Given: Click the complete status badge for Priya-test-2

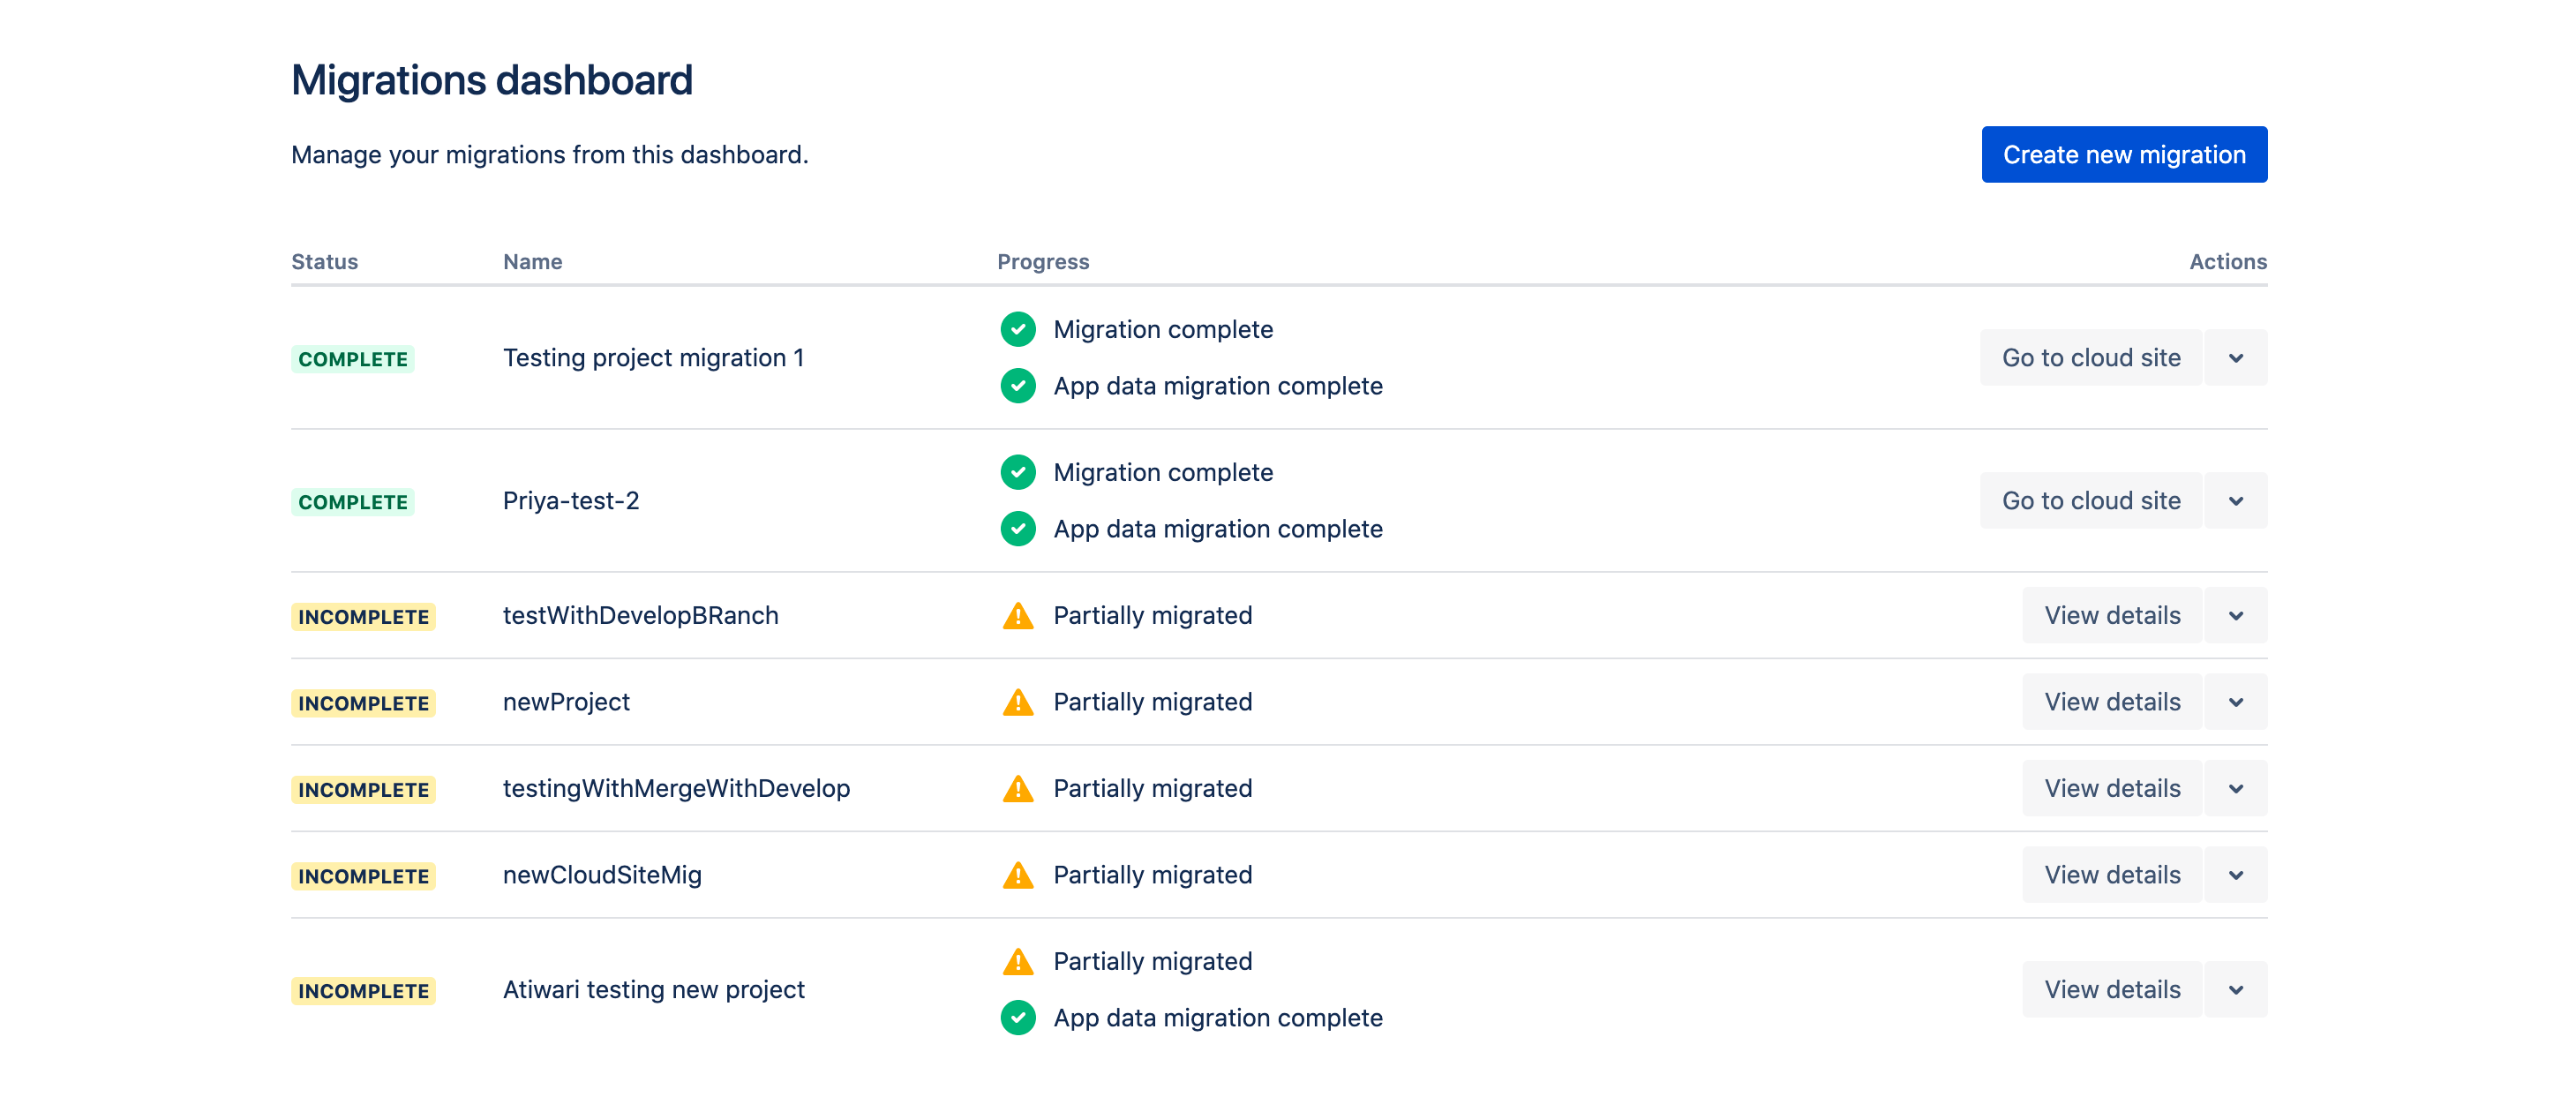Looking at the screenshot, I should 350,501.
